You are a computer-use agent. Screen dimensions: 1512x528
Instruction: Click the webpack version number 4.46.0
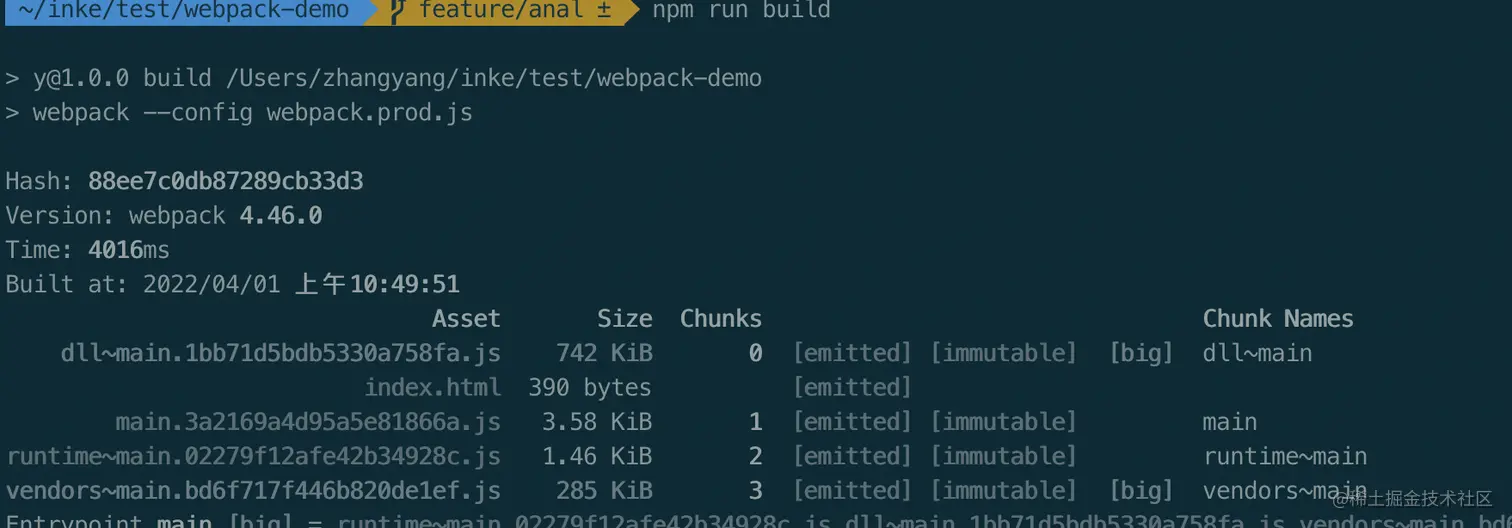(x=280, y=215)
